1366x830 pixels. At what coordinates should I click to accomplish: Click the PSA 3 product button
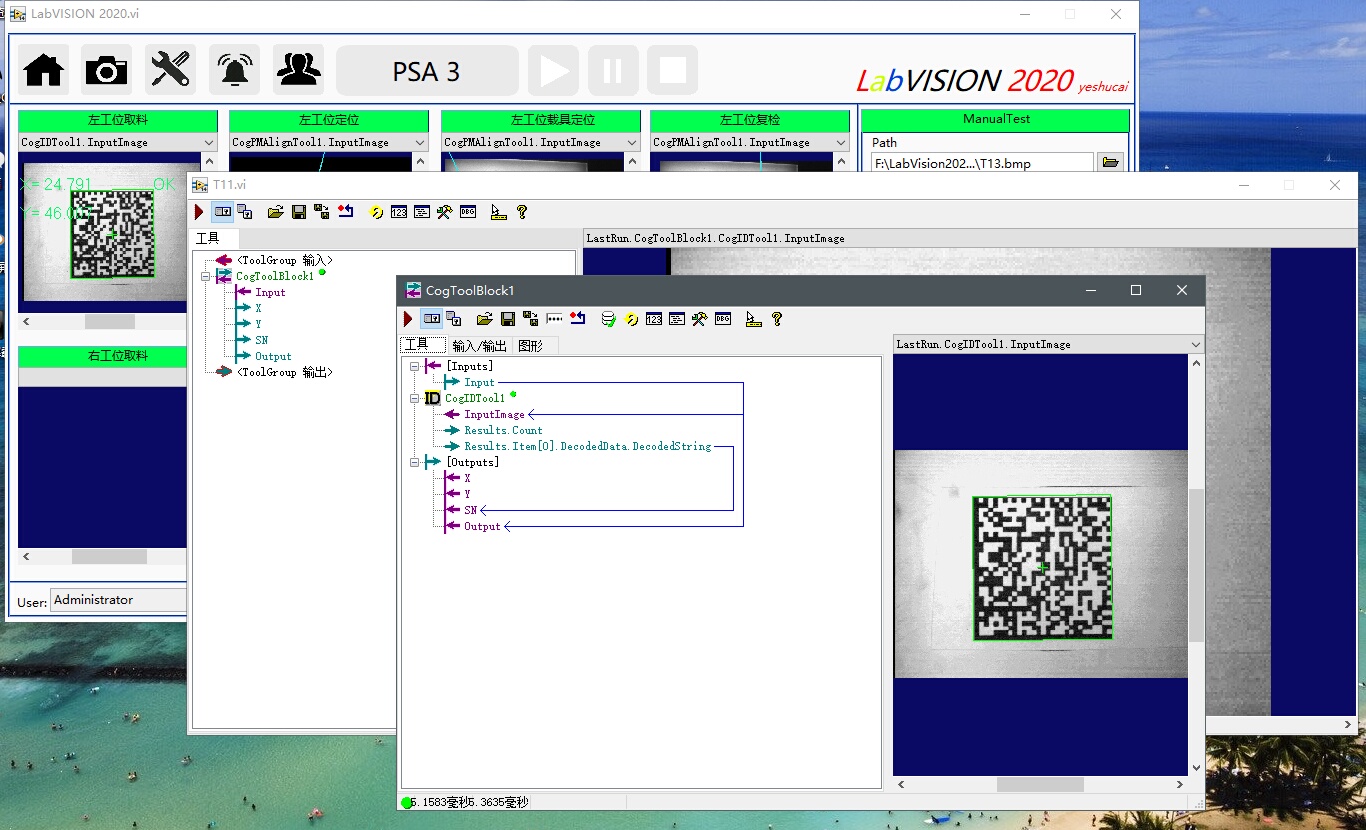click(427, 70)
